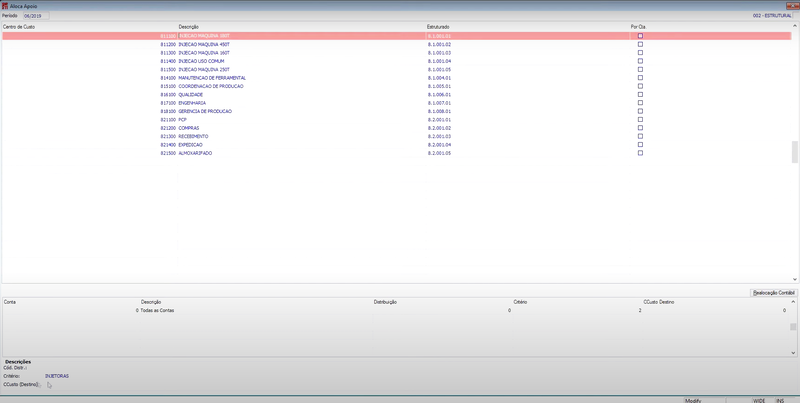Select the EXPEDICAO cost center row
Image resolution: width=800 pixels, height=403 pixels.
coord(396,145)
